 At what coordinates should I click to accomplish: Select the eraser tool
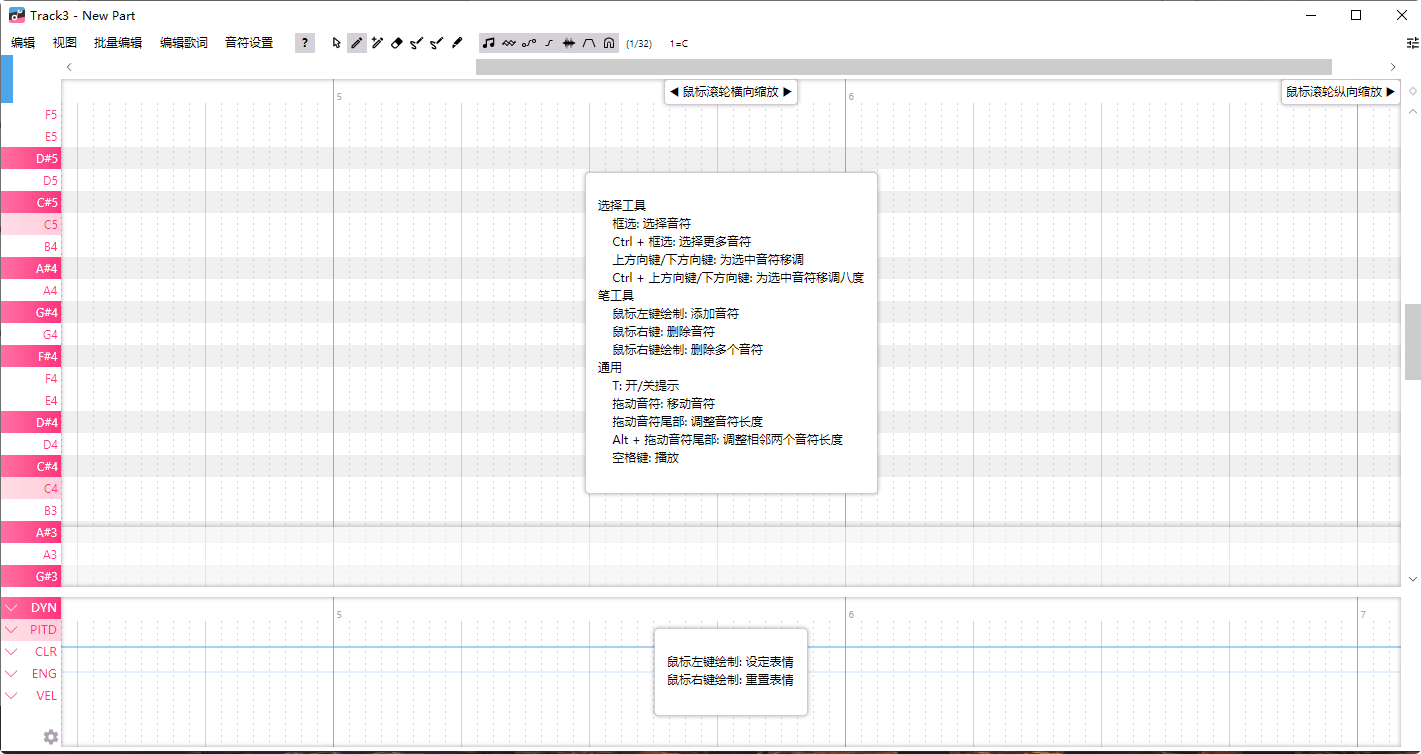pos(396,43)
